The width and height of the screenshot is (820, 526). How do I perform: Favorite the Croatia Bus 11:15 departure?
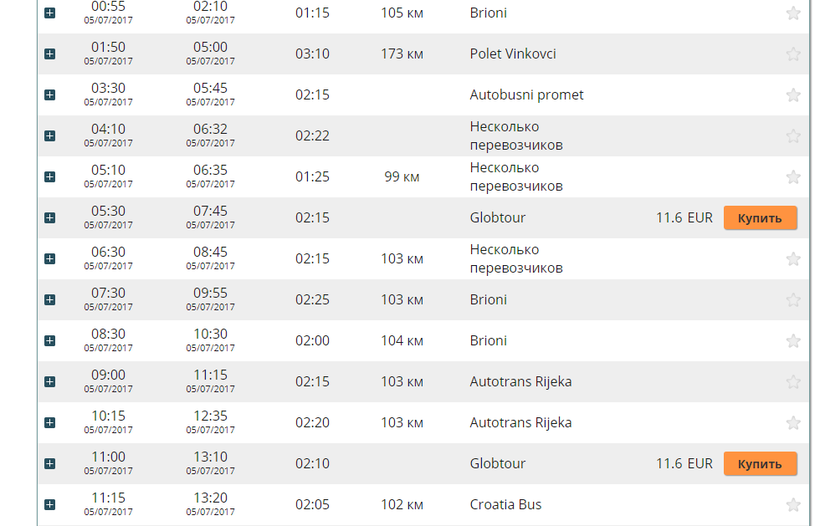click(793, 505)
